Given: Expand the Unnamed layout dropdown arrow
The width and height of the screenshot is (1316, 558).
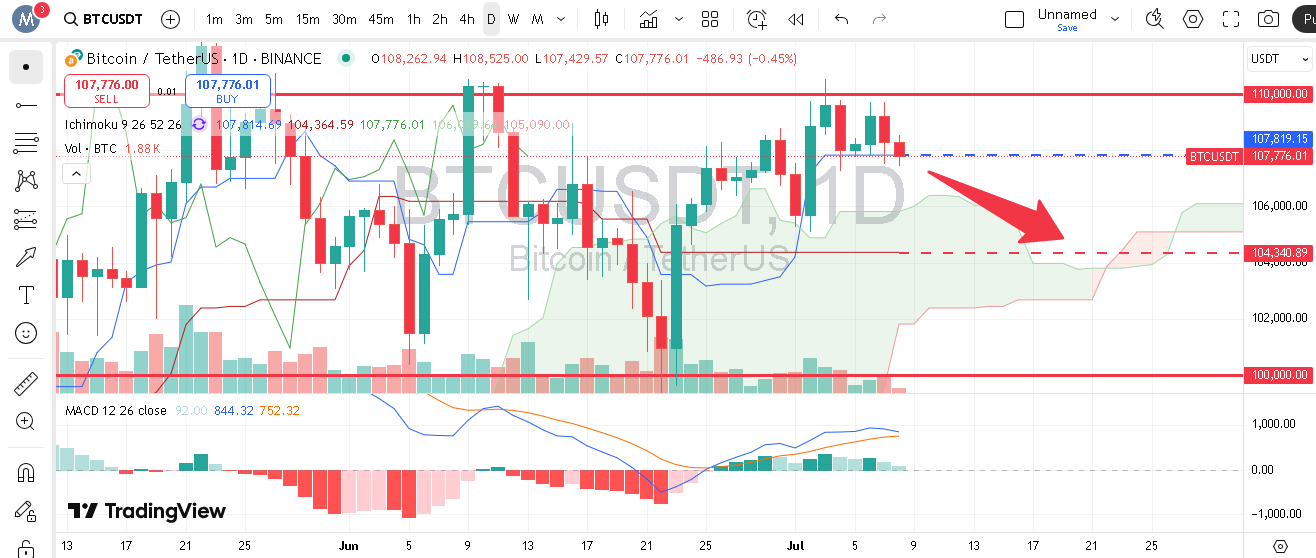Looking at the screenshot, I should pyautogui.click(x=1117, y=19).
